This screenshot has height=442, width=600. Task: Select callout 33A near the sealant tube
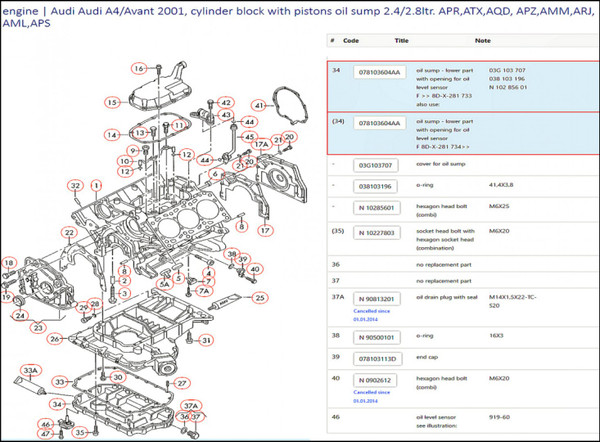(31, 371)
